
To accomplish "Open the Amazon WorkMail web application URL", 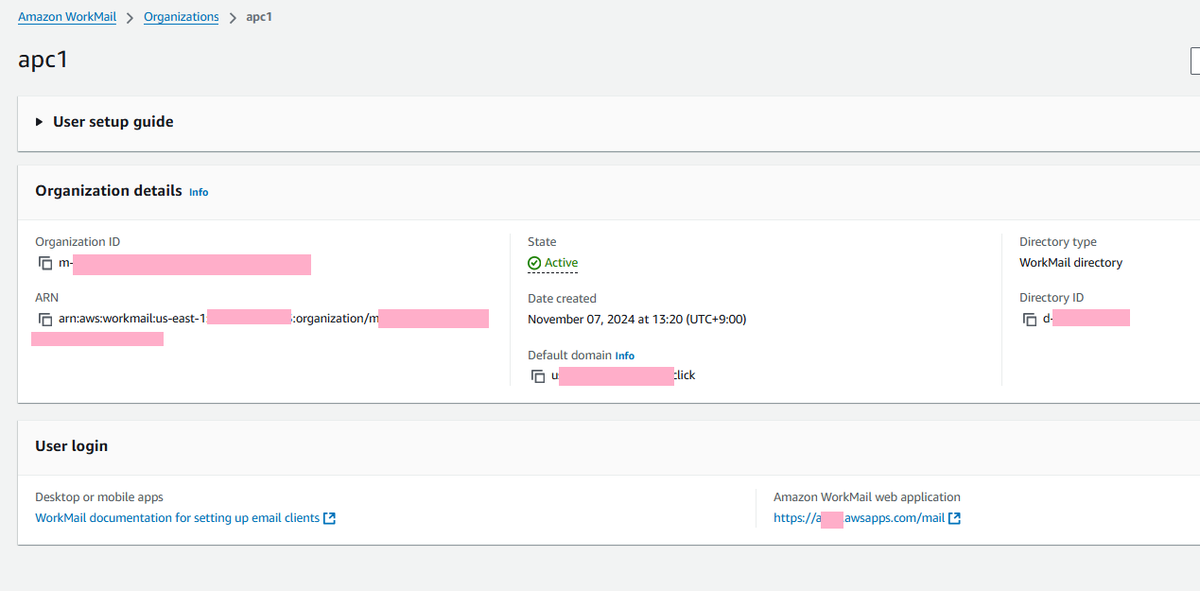I will [x=859, y=518].
